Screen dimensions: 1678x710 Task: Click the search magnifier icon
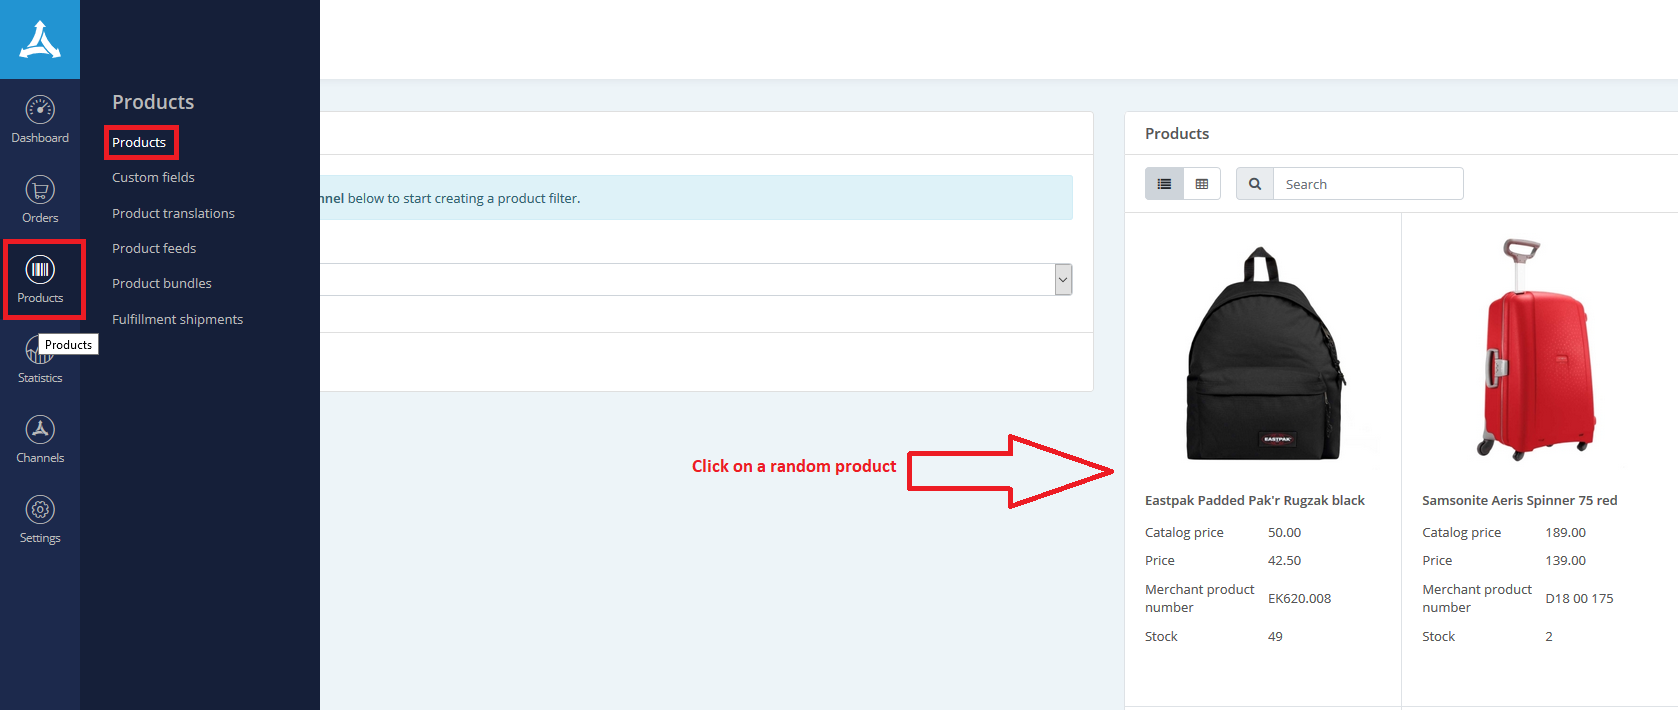[1255, 184]
